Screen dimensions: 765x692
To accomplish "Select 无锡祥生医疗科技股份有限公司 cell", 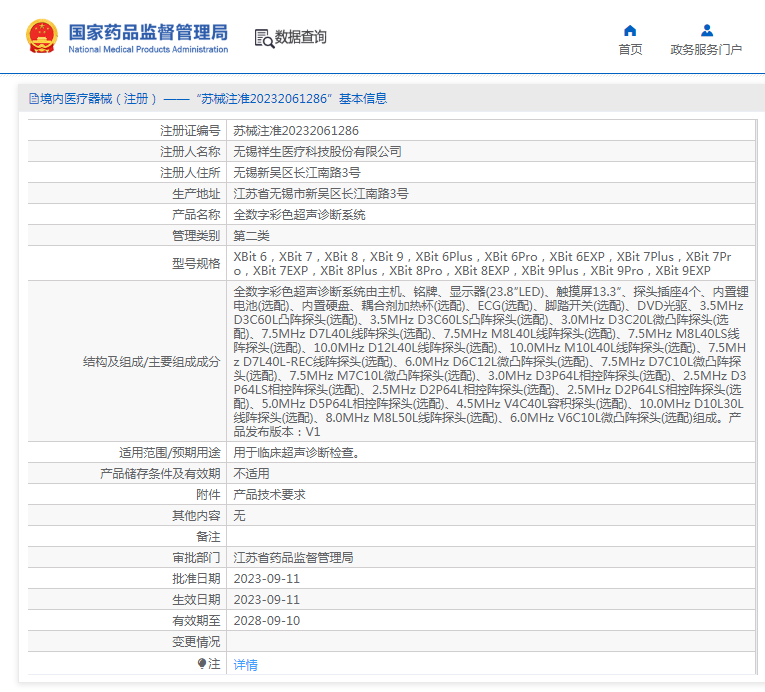I will pos(318,152).
